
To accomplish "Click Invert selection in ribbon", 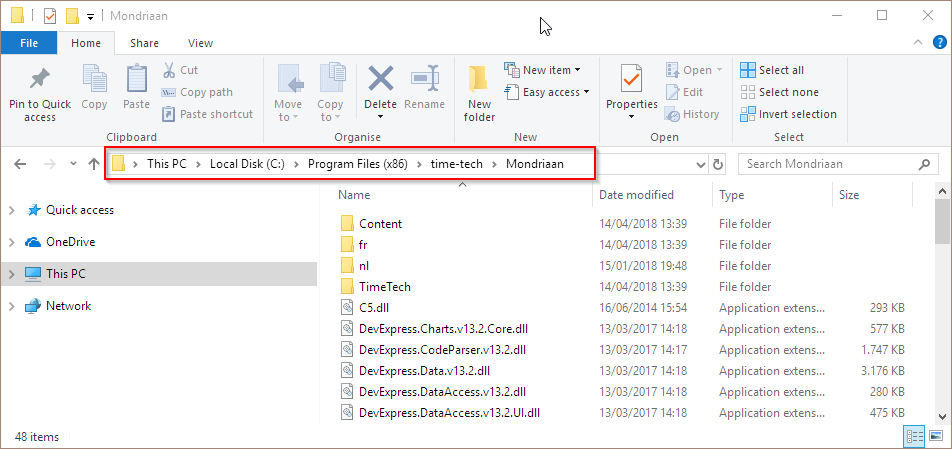I will pyautogui.click(x=788, y=114).
